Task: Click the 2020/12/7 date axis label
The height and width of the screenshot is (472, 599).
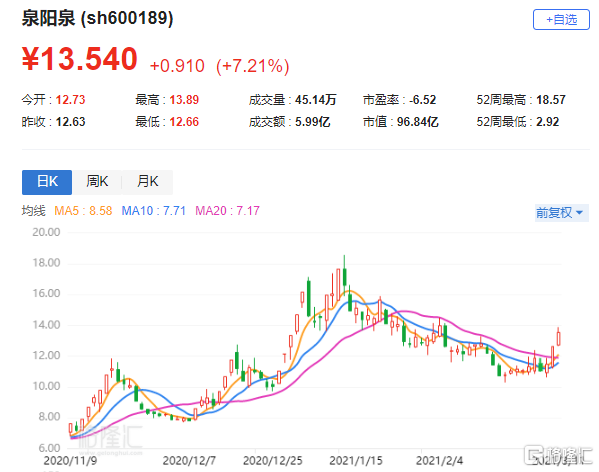Action: (189, 461)
